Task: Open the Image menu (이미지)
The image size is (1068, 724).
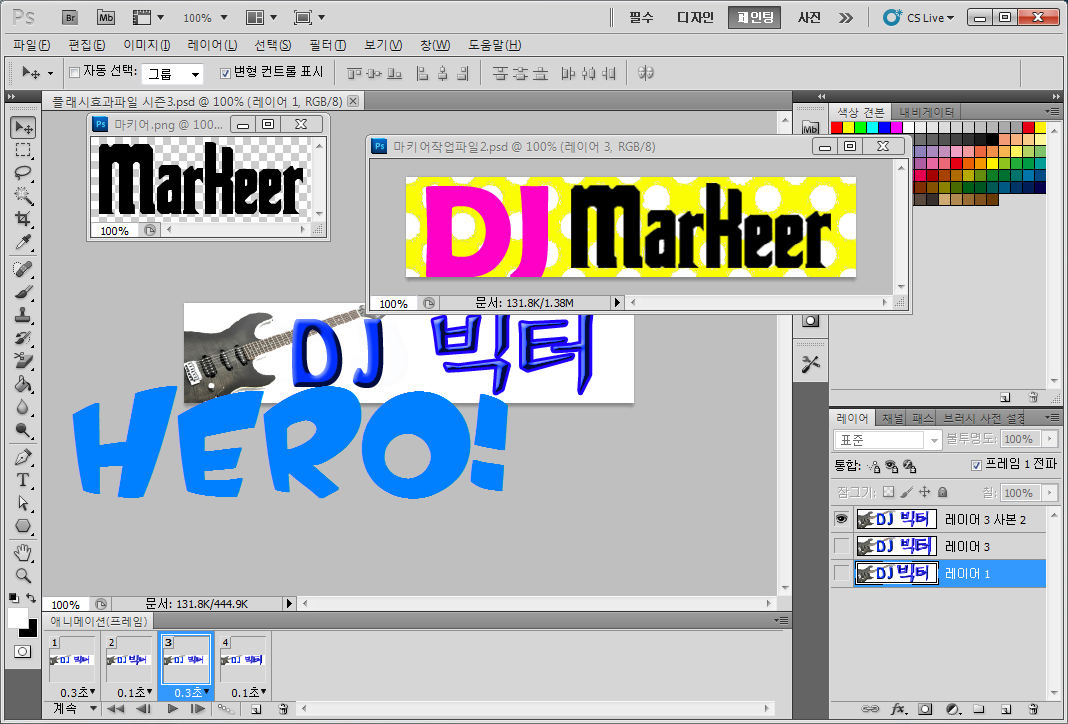Action: tap(146, 45)
